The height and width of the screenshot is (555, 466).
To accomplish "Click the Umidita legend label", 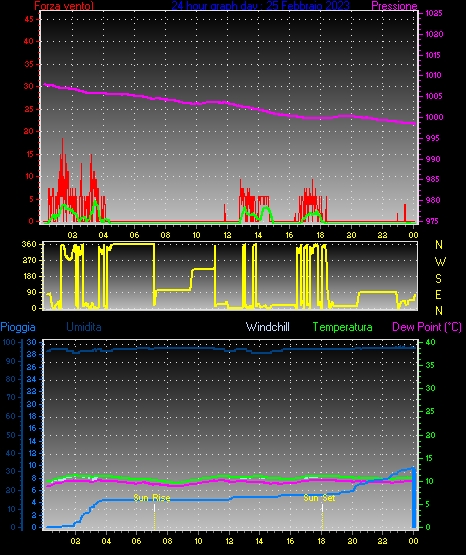I will pyautogui.click(x=84, y=327).
